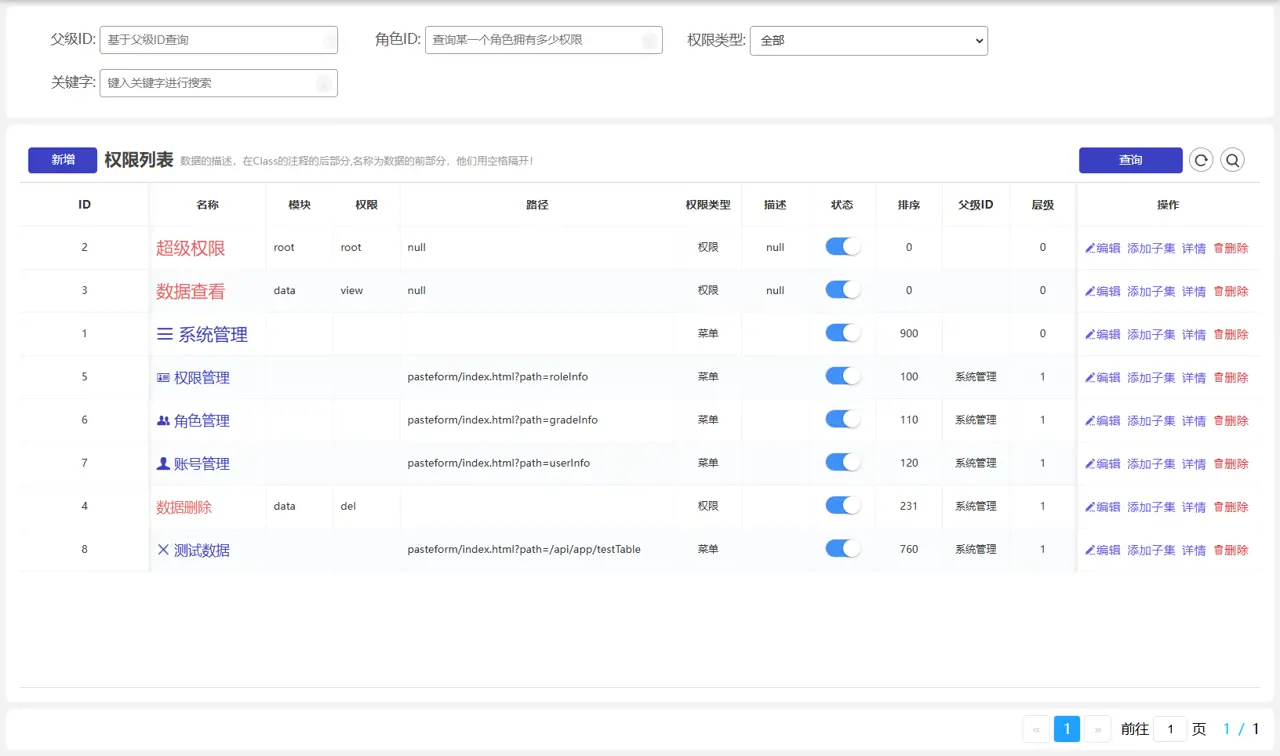Click the people icon before 角色管理
1280x756 pixels.
[x=163, y=420]
